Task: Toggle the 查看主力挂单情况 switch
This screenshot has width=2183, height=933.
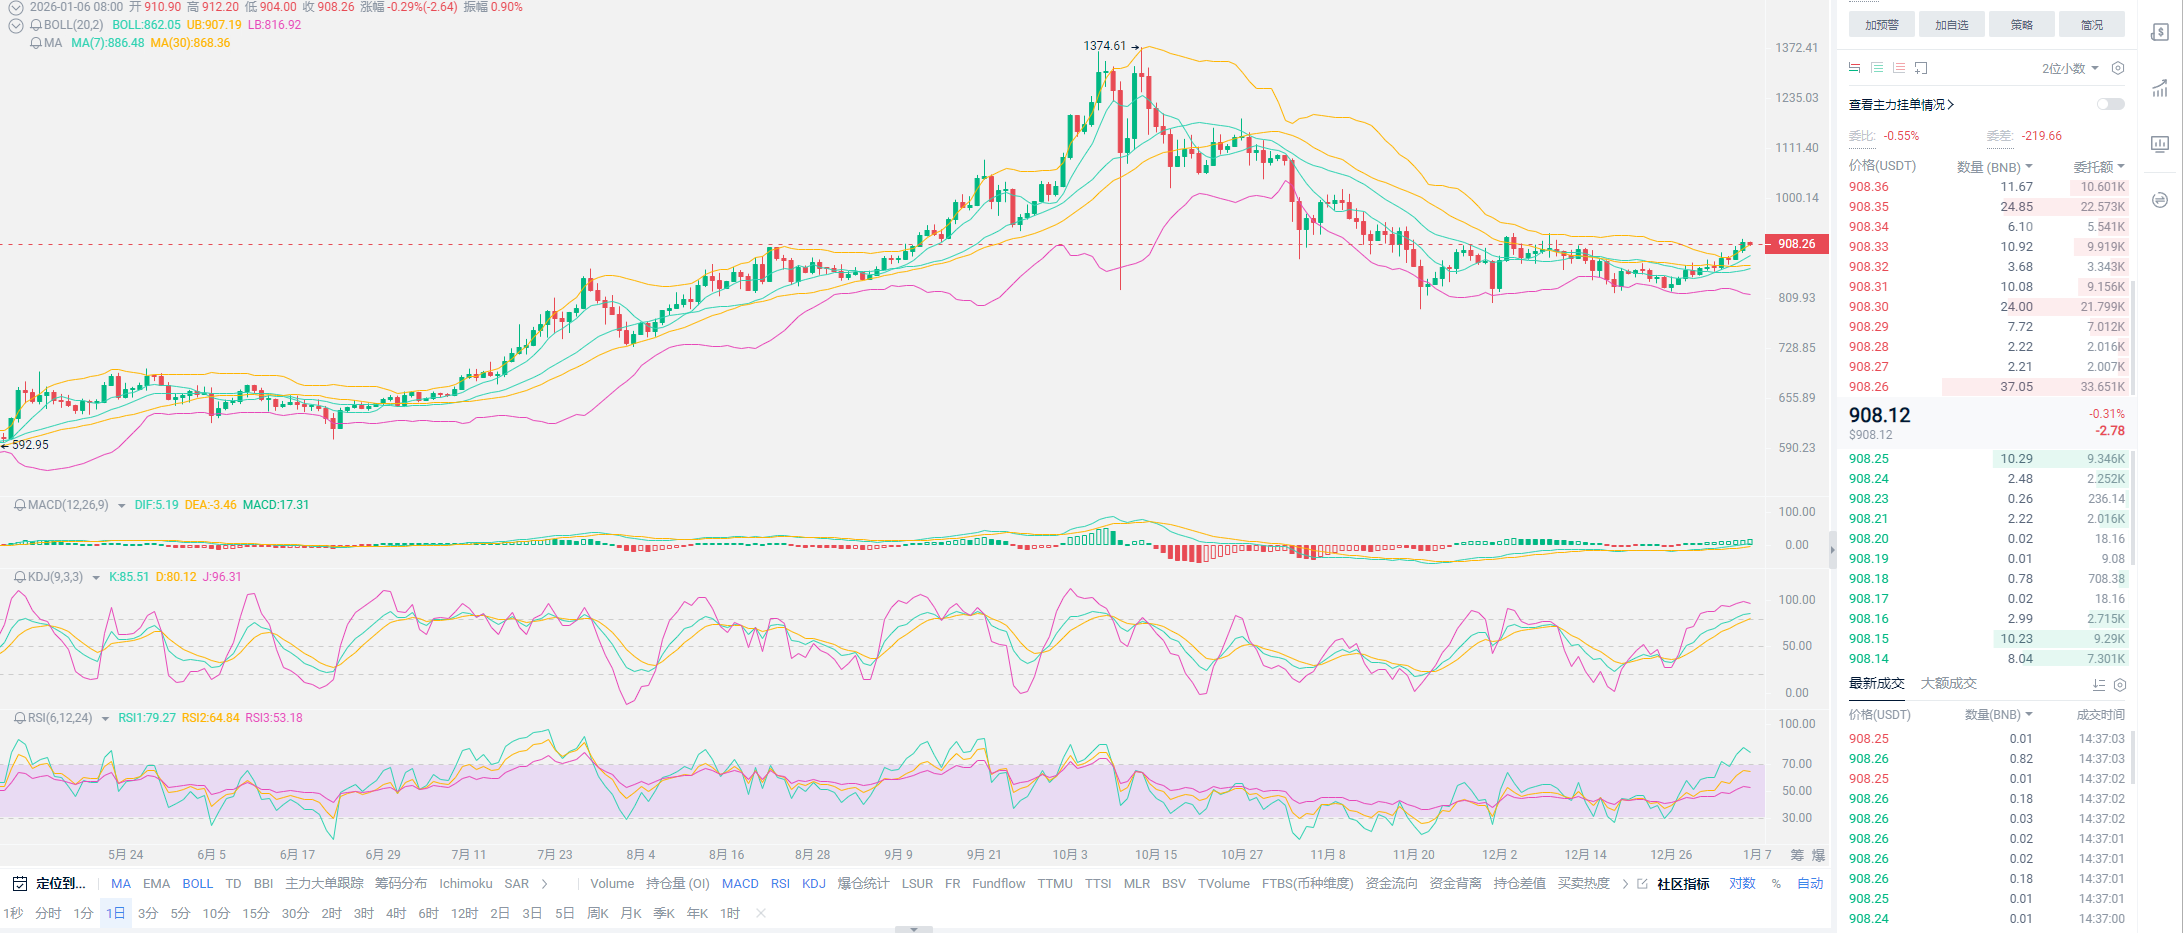Action: click(x=2110, y=104)
